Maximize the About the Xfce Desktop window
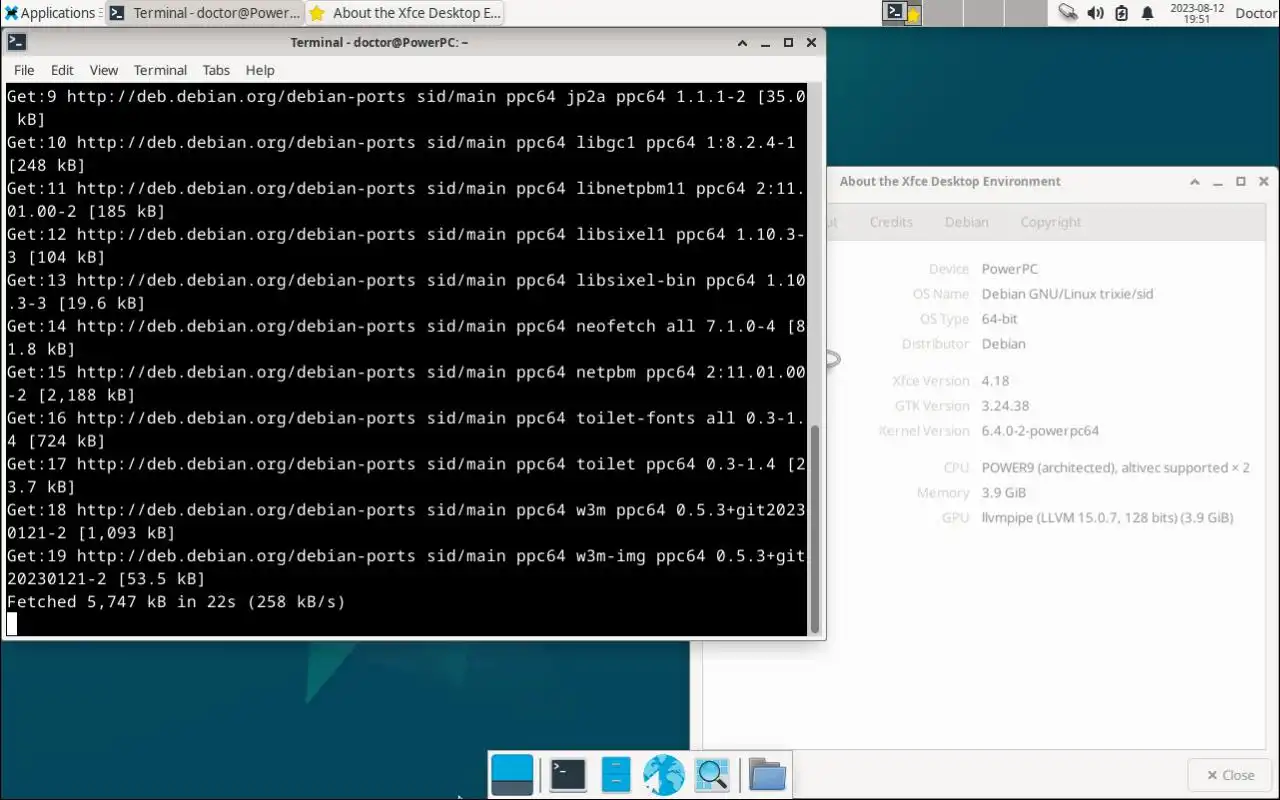This screenshot has width=1280, height=800. [1241, 181]
